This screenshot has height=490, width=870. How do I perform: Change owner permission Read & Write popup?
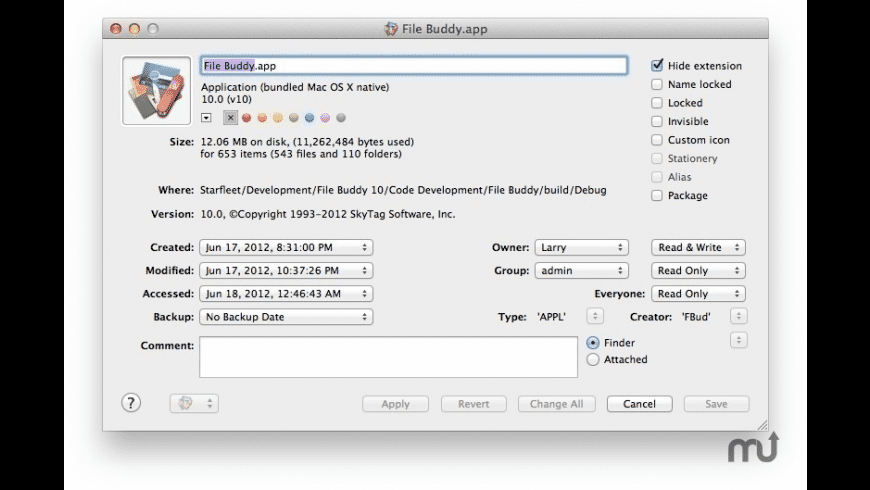point(699,247)
